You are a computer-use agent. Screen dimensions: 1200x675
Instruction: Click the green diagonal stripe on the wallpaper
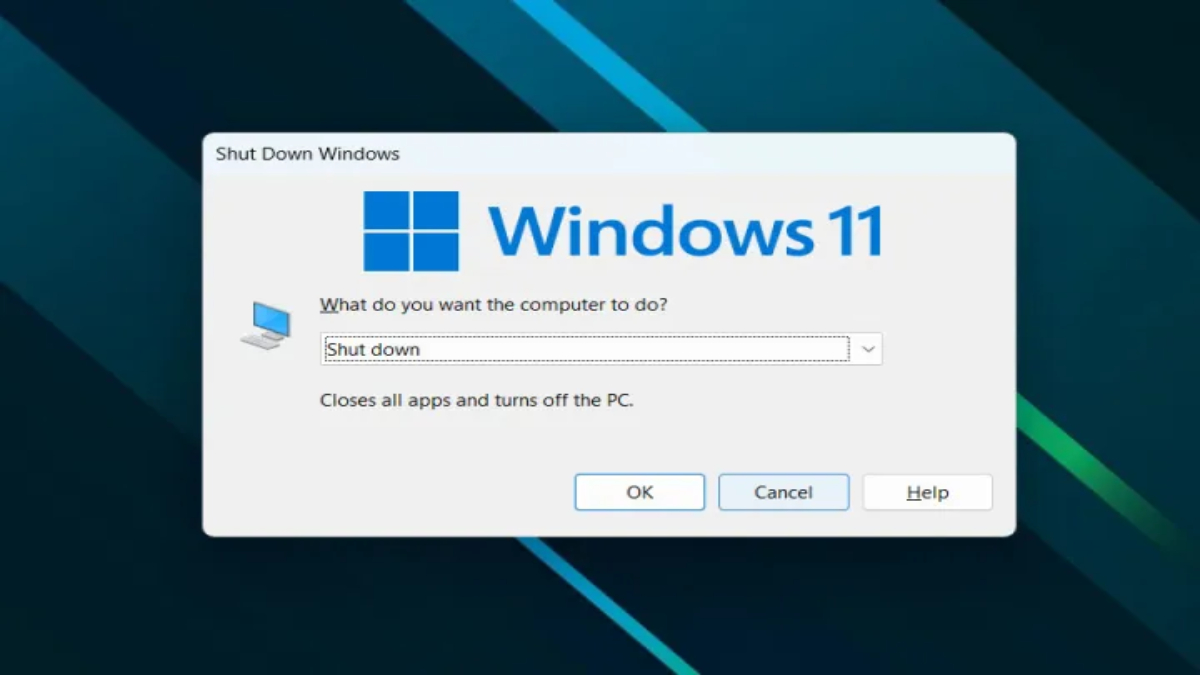[x=1100, y=468]
